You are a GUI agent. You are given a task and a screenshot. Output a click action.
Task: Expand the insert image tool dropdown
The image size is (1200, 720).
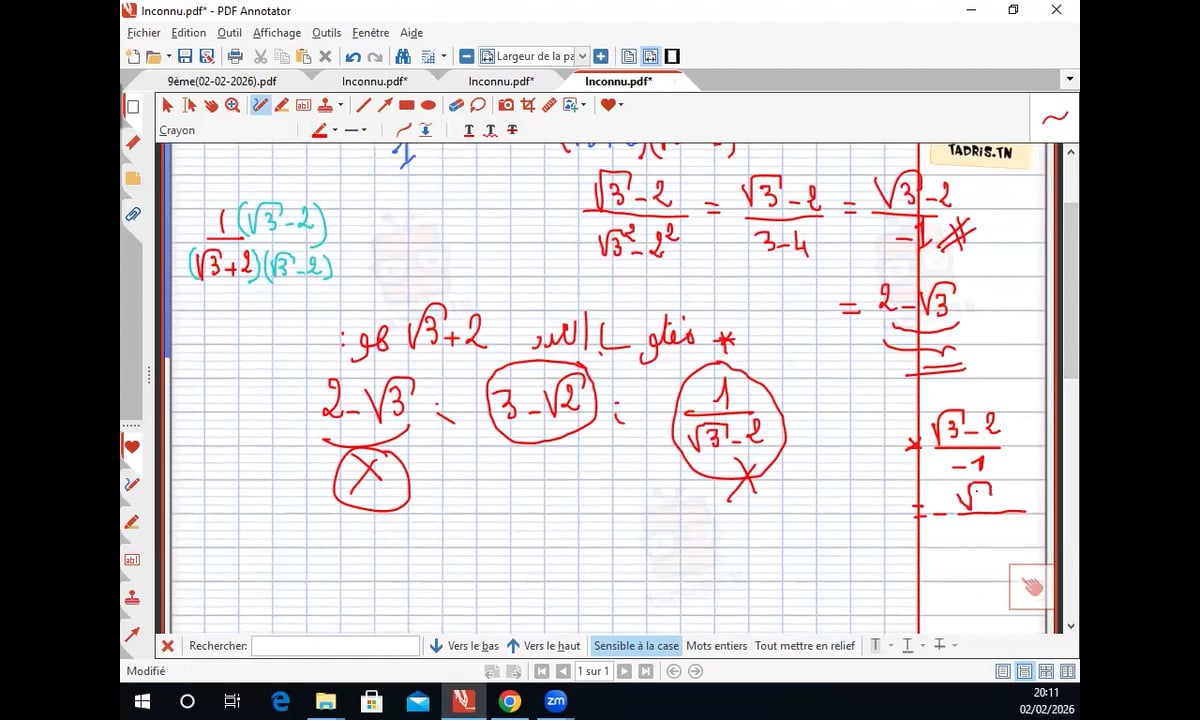pyautogui.click(x=583, y=105)
